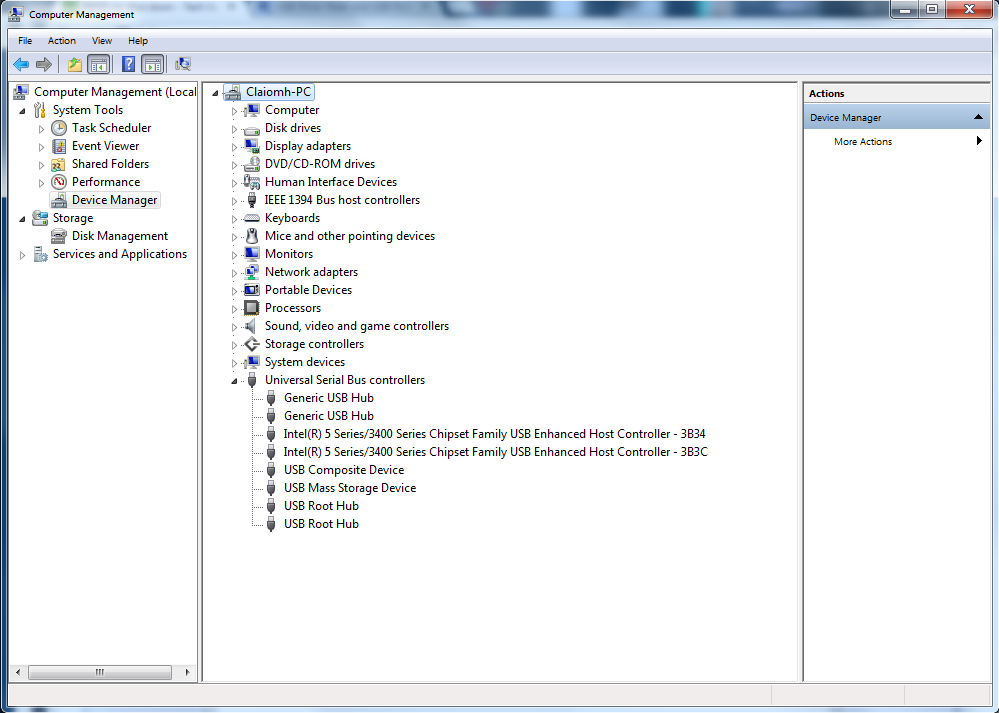Click the Event Viewer icon
999x713 pixels.
[x=59, y=146]
